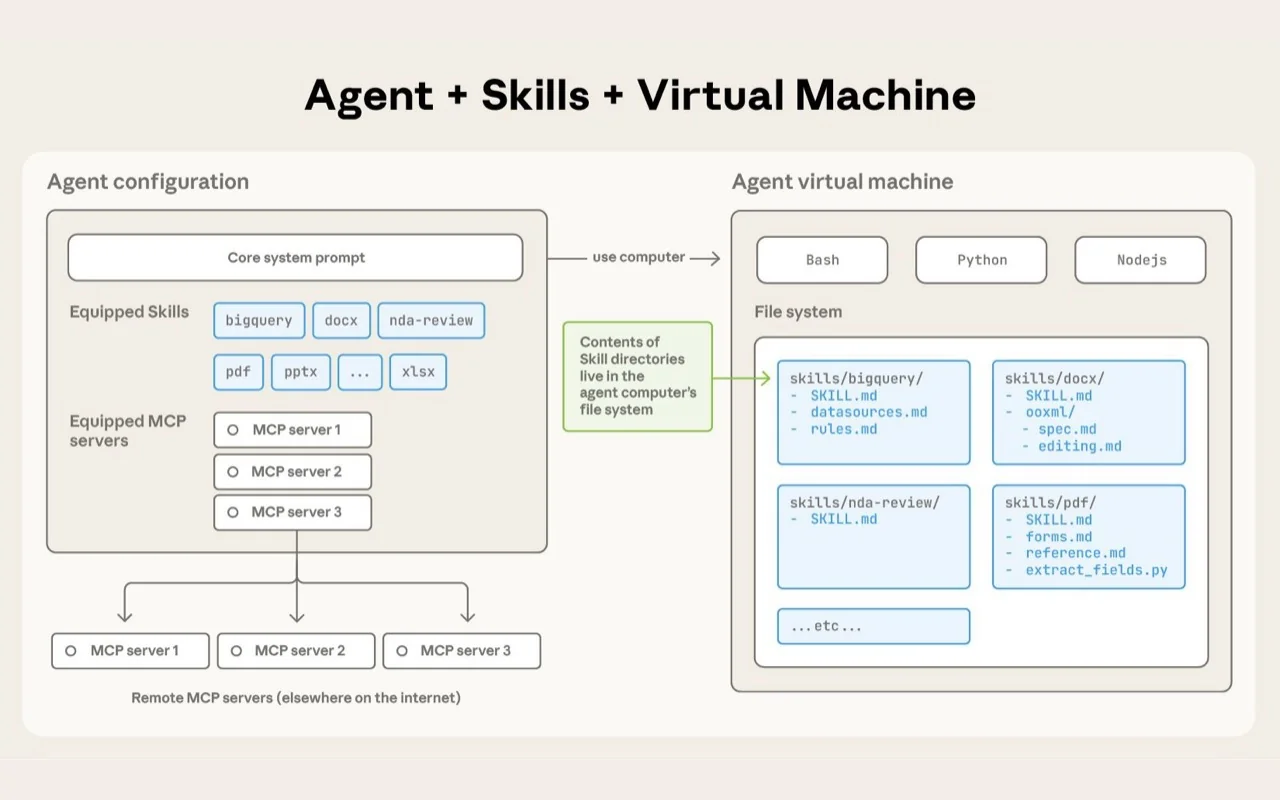Image resolution: width=1280 pixels, height=800 pixels.
Task: Click the circle icon in equipped MCP server 1
Action: click(x=233, y=430)
